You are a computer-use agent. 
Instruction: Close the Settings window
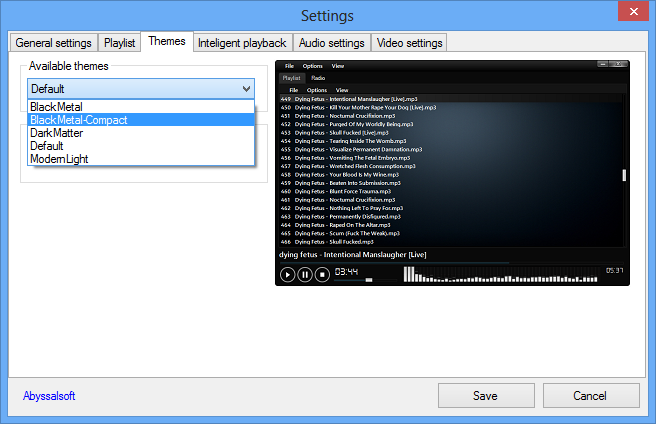pyautogui.click(x=633, y=11)
